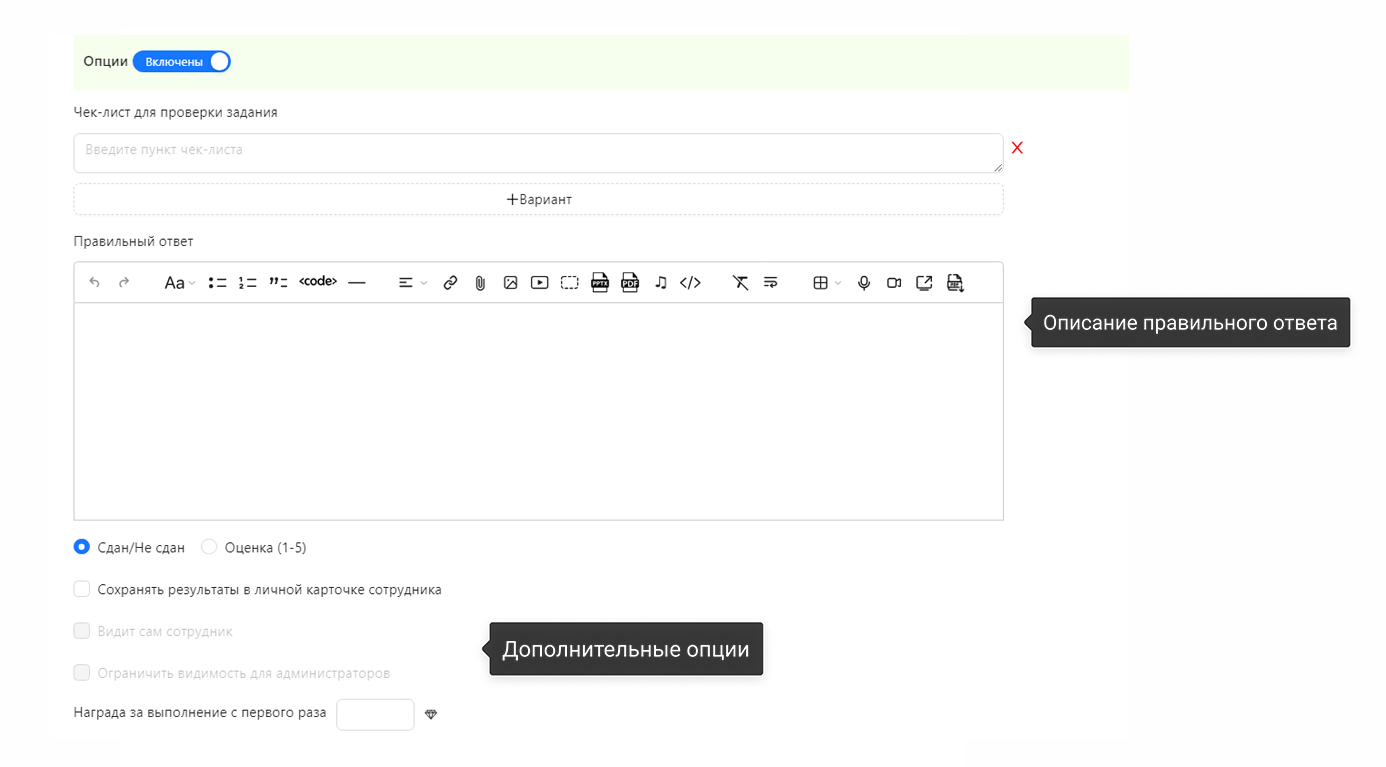The height and width of the screenshot is (767, 1386).
Task: Insert embedded HTML code with </>
Action: [x=690, y=283]
